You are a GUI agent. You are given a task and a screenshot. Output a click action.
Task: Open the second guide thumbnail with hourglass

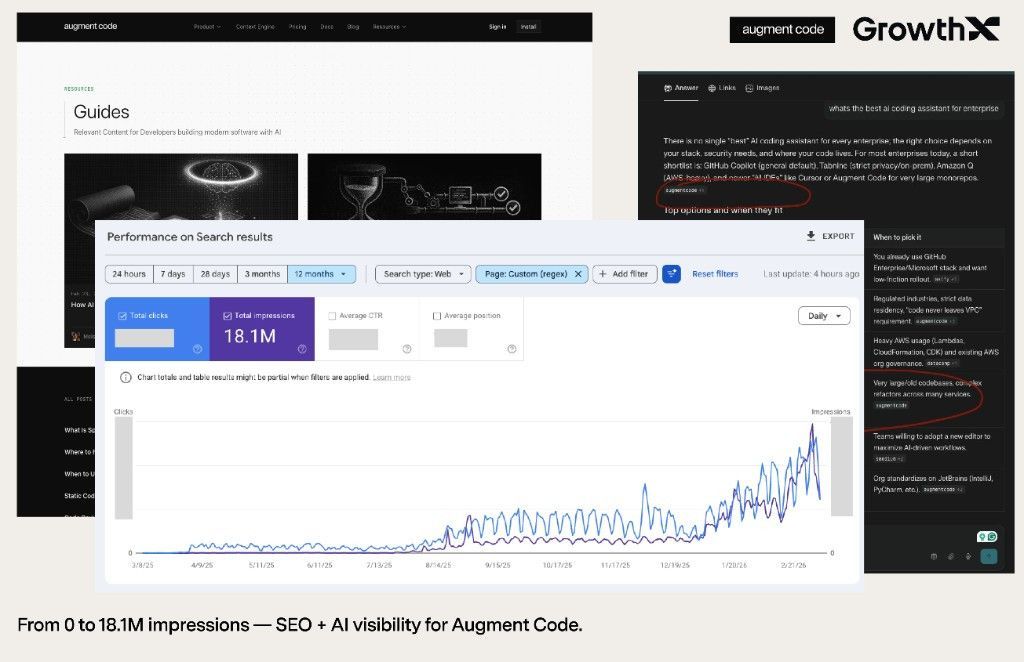tap(424, 187)
